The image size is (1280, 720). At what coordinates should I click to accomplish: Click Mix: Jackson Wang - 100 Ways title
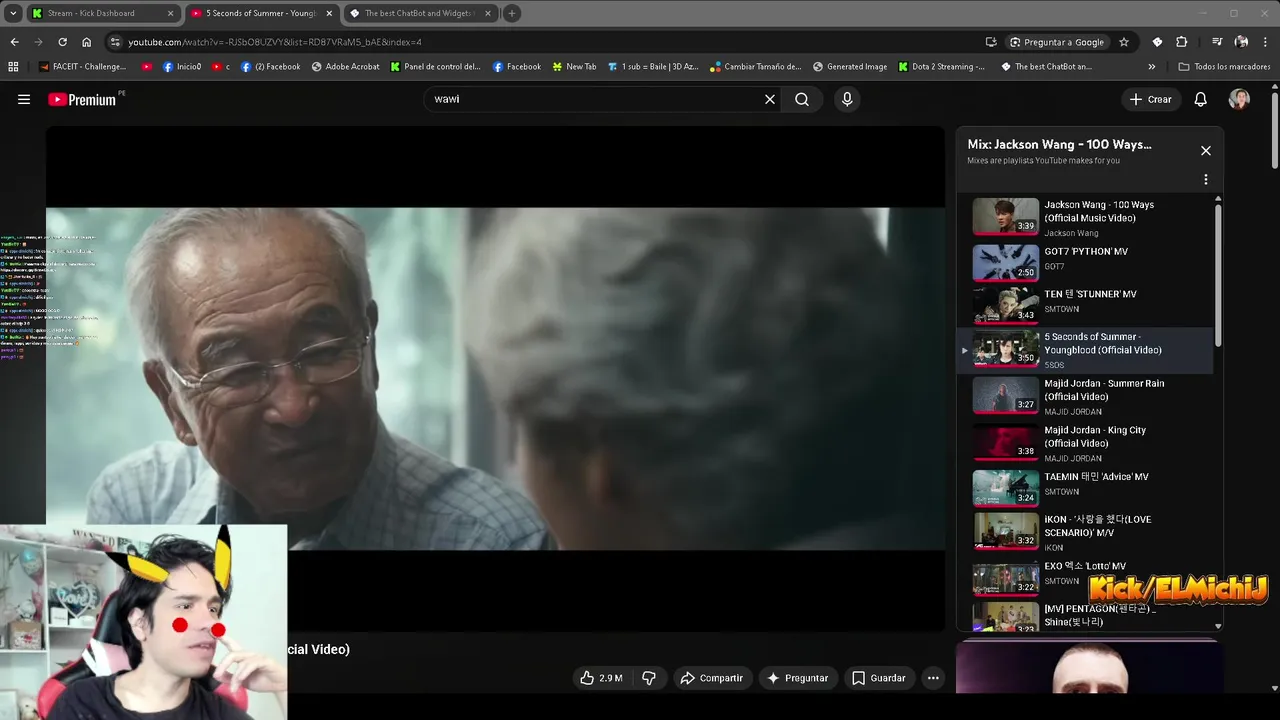(x=1059, y=144)
